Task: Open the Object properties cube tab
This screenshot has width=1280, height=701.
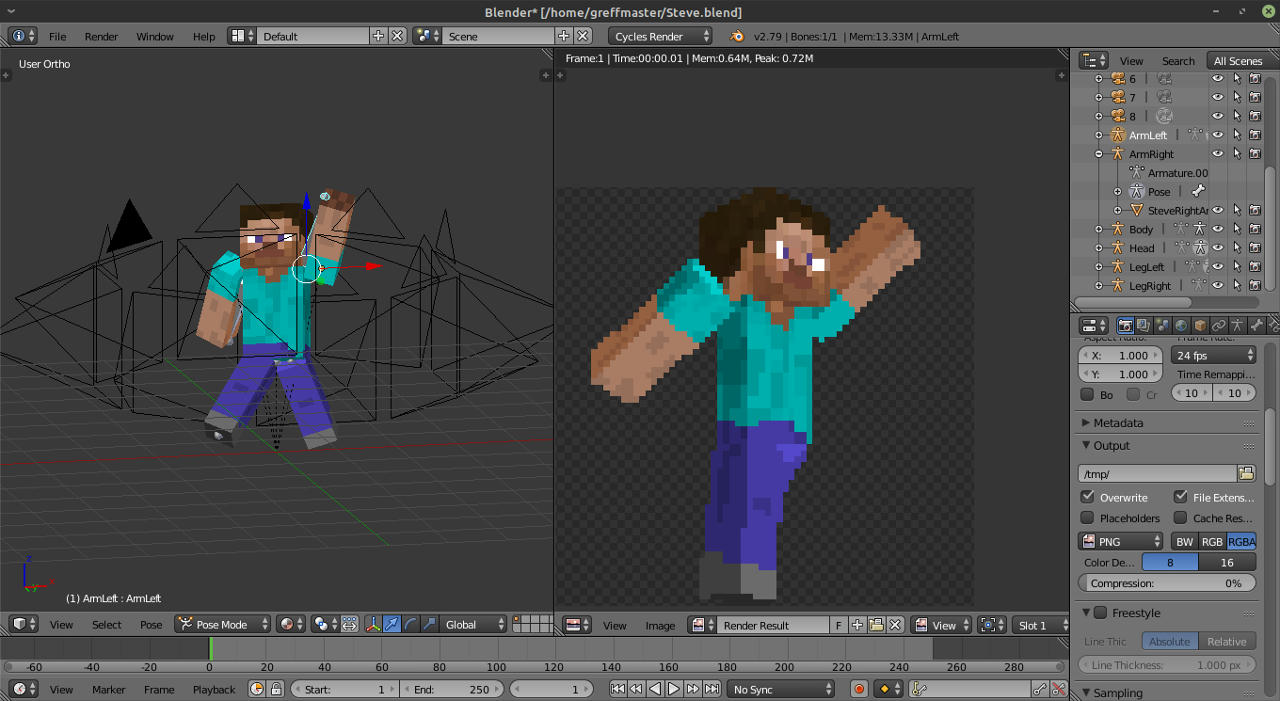Action: coord(1200,325)
